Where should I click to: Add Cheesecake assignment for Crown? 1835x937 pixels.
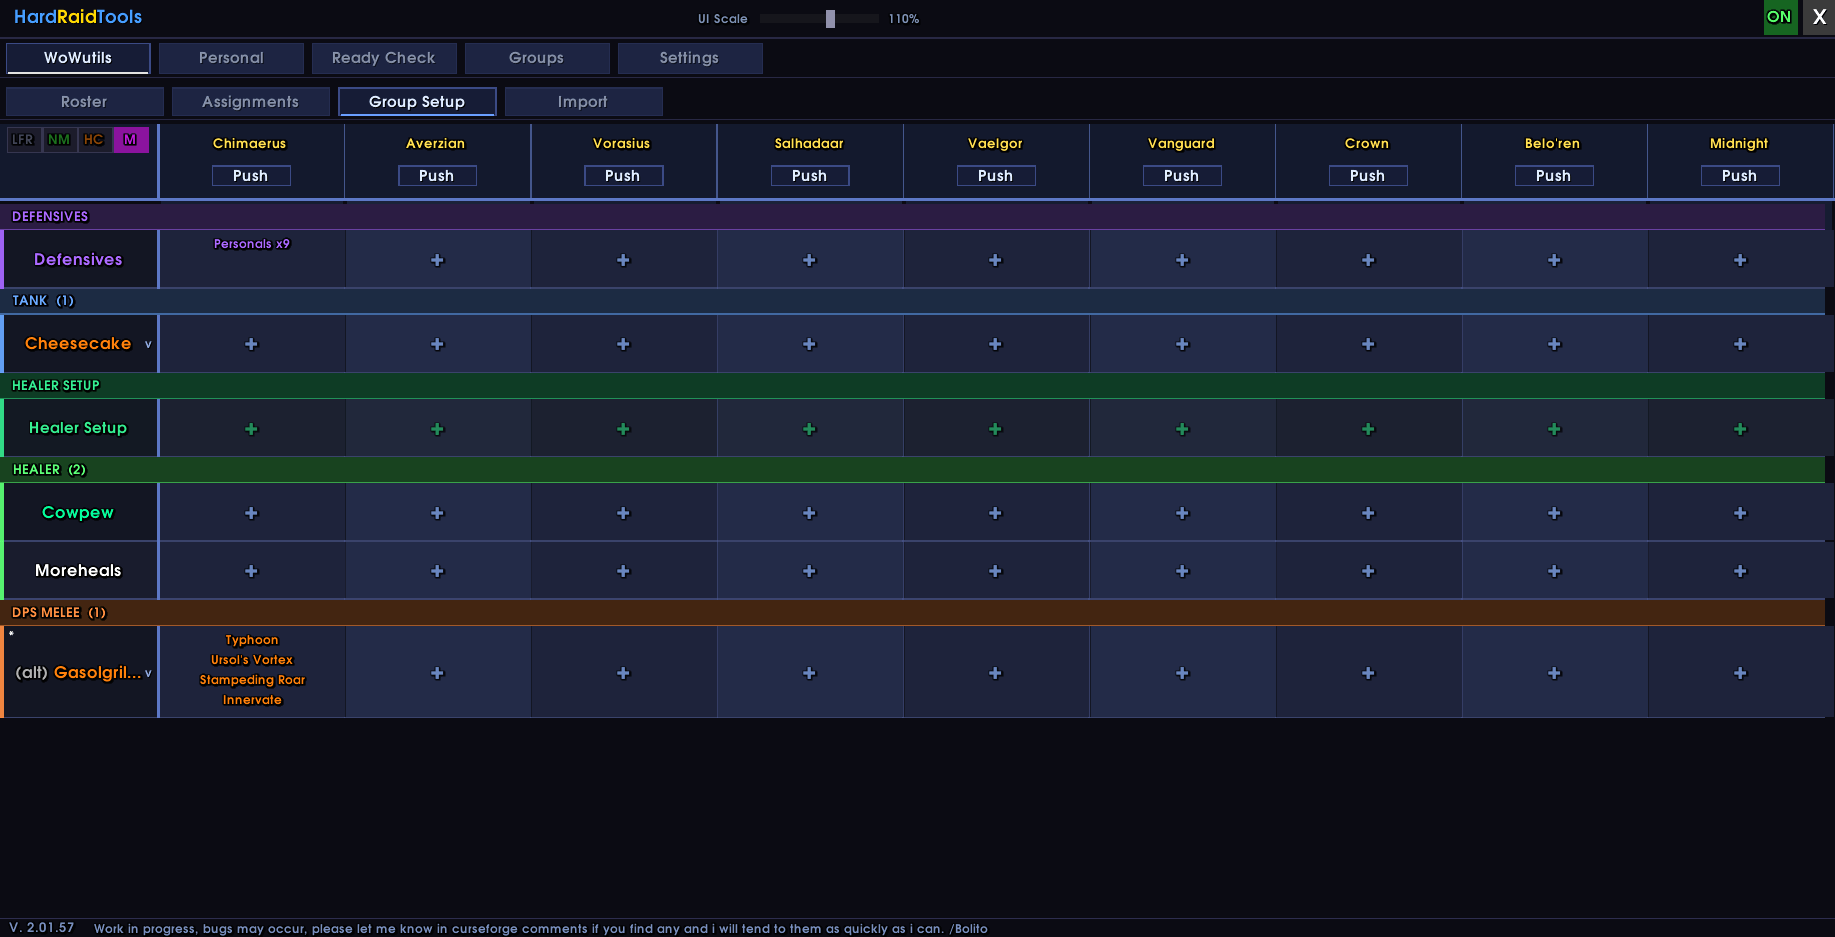(x=1368, y=344)
